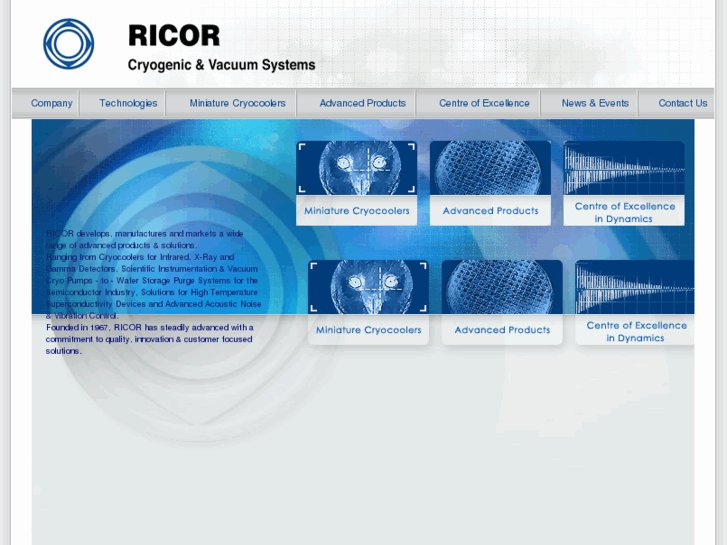Select Miniature Cryocoolers in navigation bar
The width and height of the screenshot is (727, 545).
click(237, 103)
